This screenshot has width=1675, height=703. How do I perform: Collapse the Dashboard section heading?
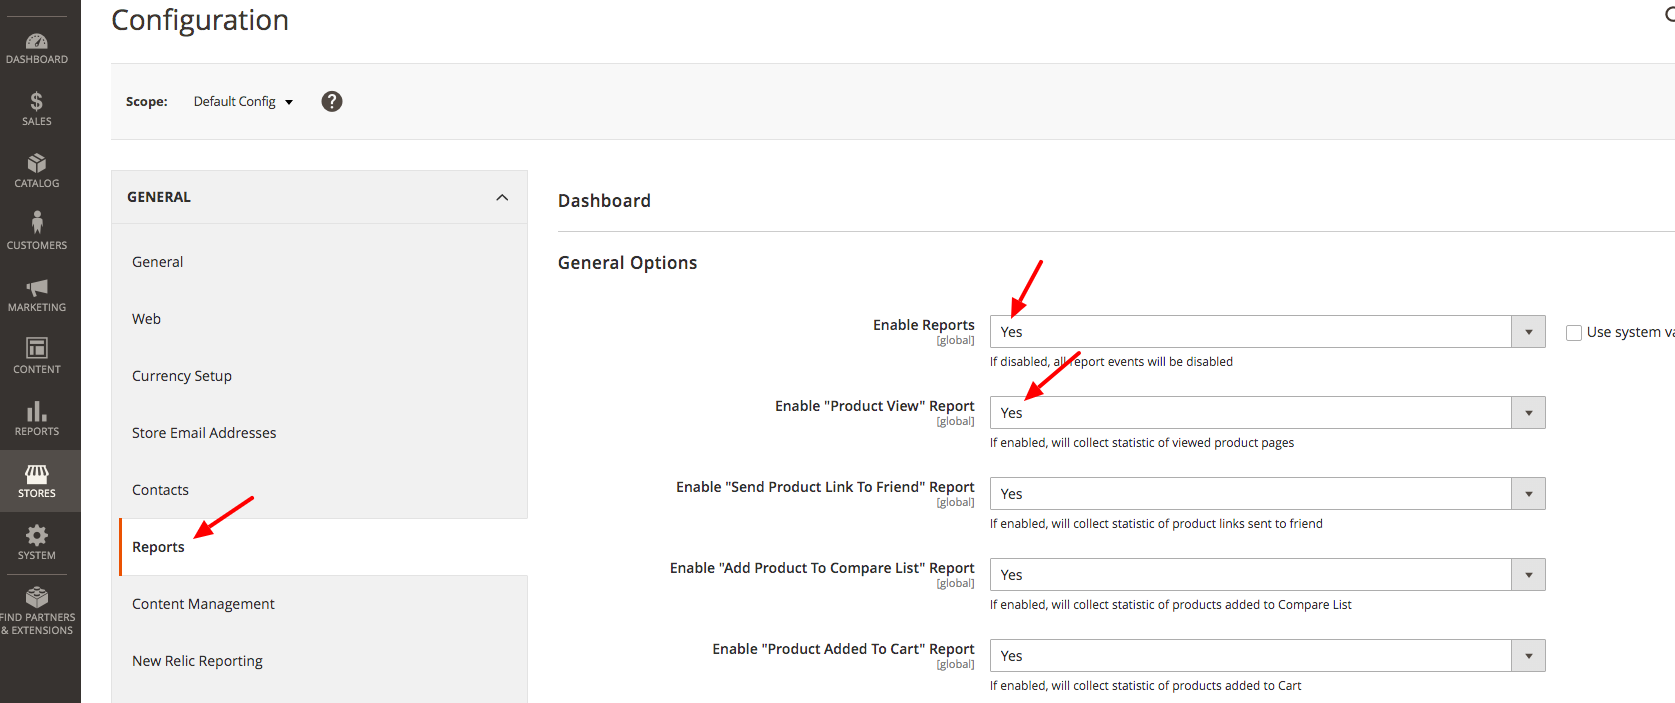604,201
